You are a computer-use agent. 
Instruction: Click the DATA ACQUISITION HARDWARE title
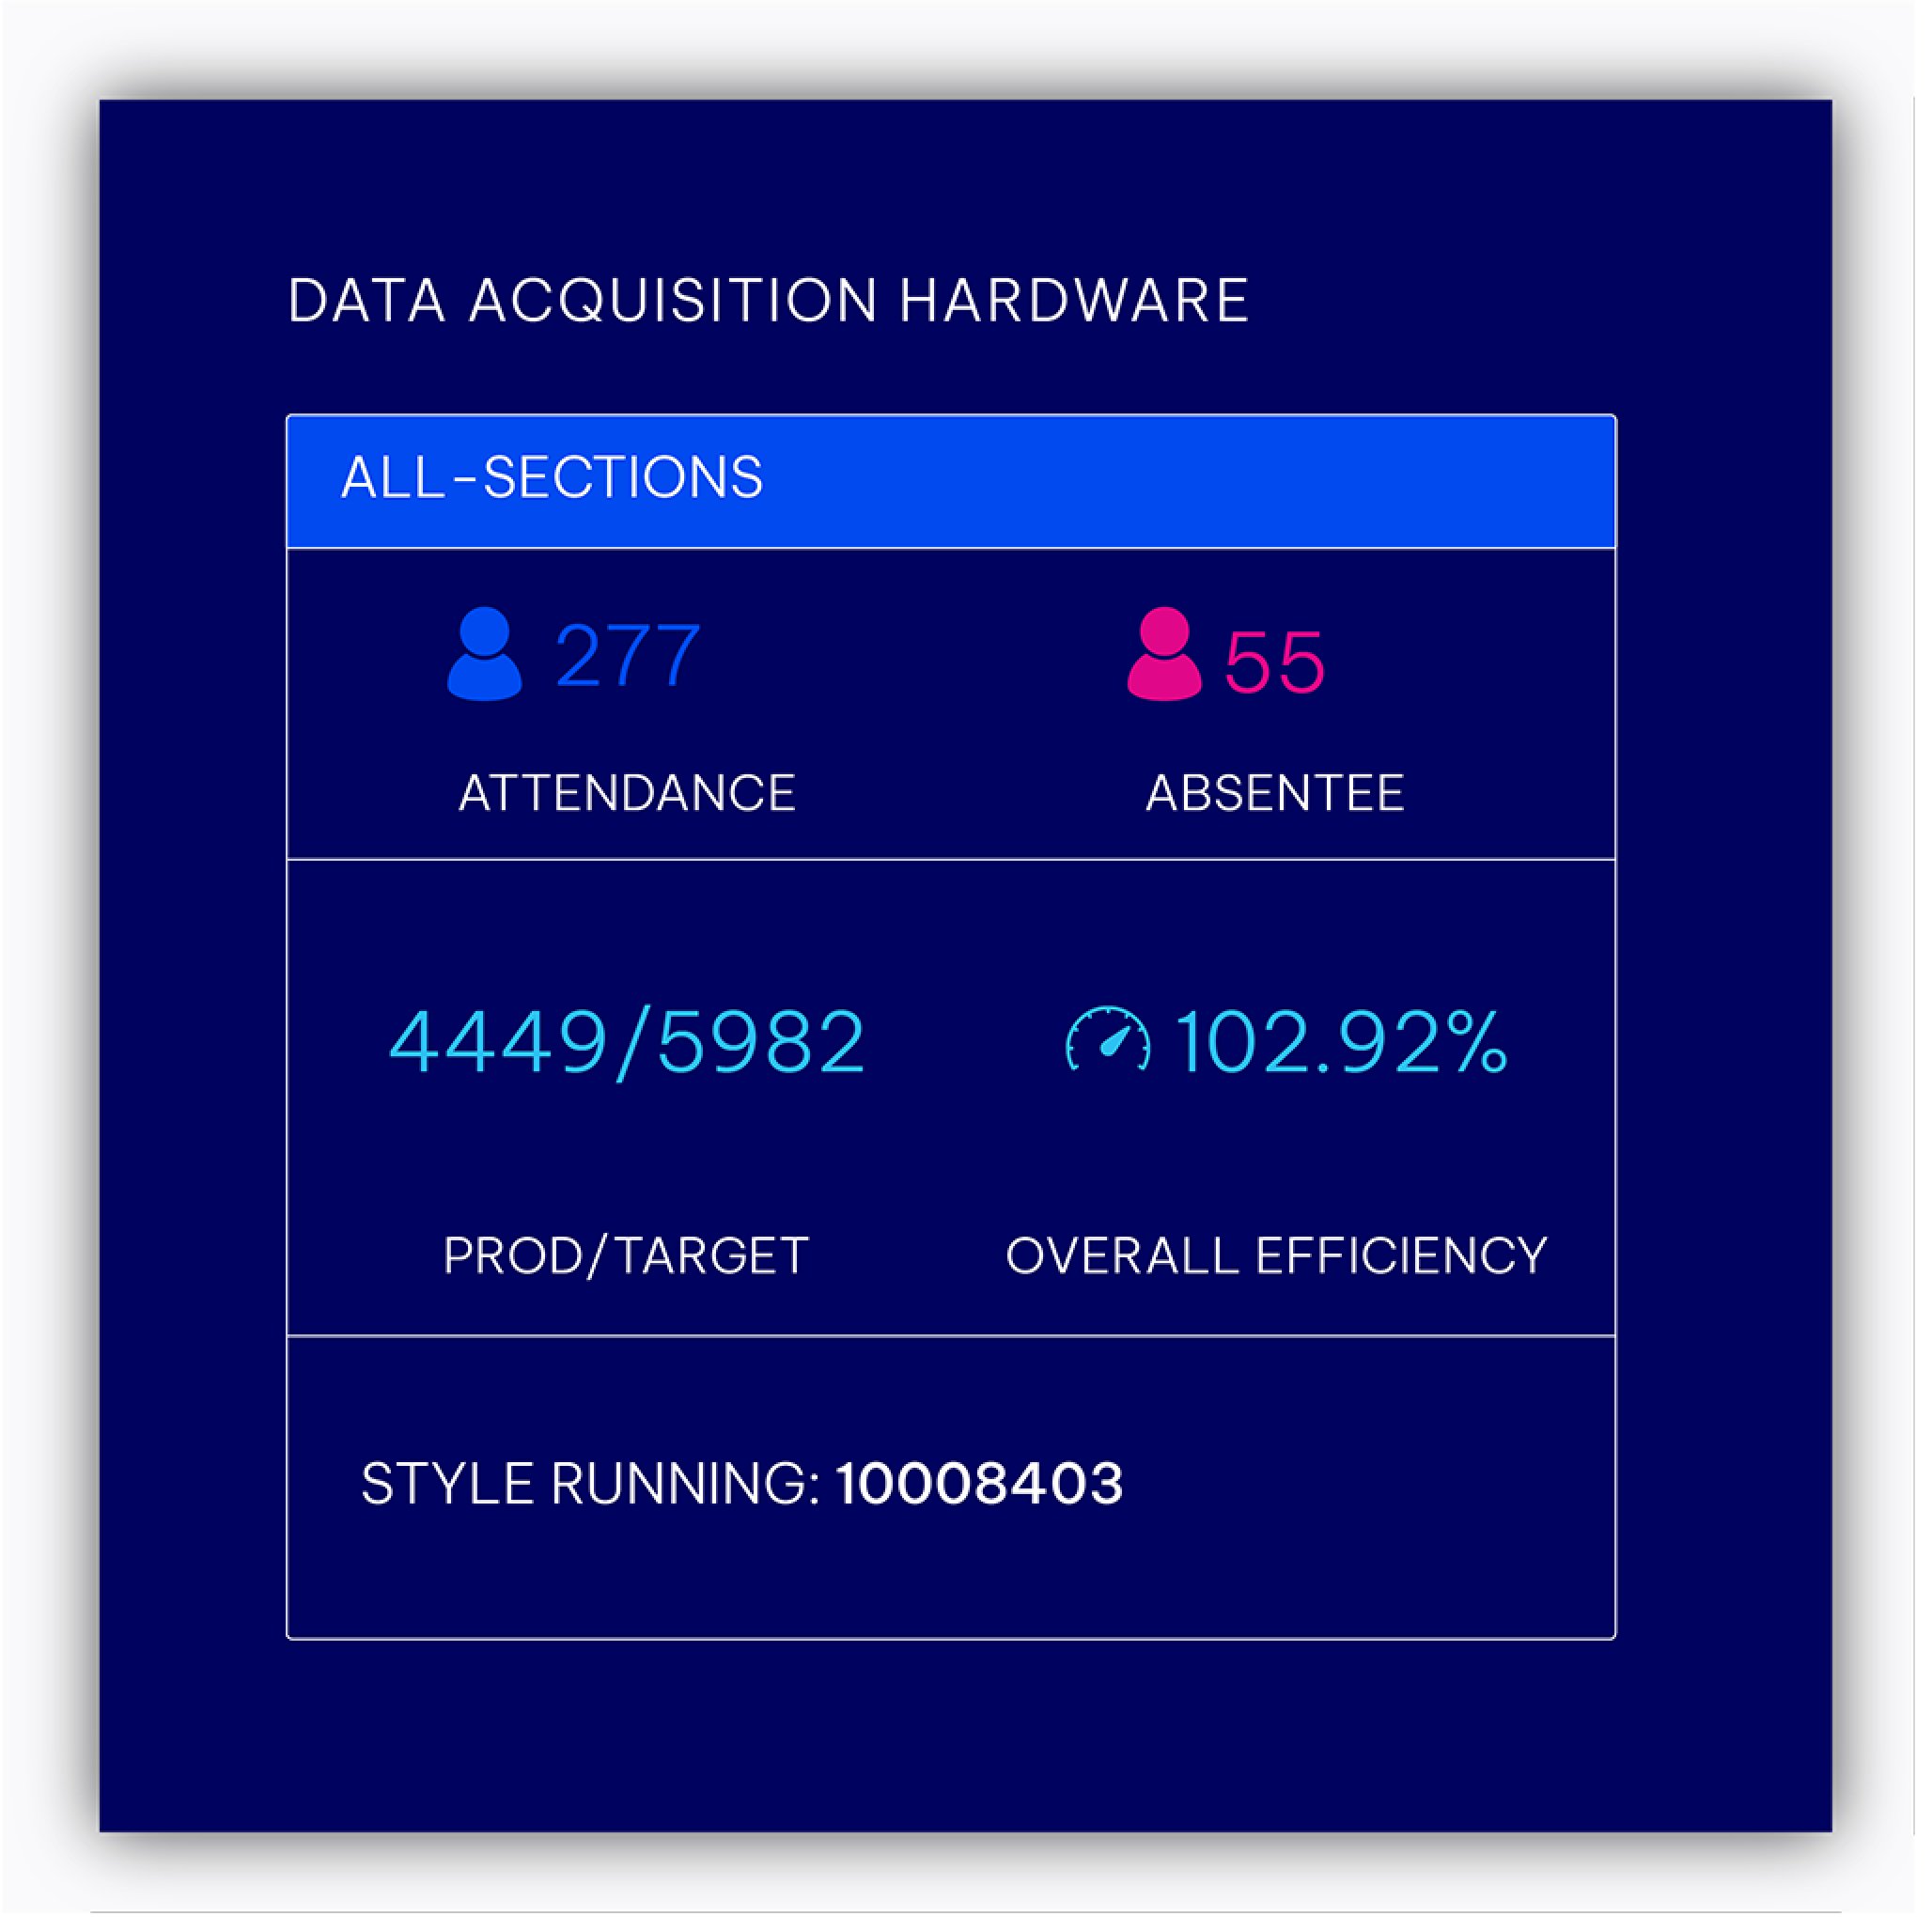point(768,300)
